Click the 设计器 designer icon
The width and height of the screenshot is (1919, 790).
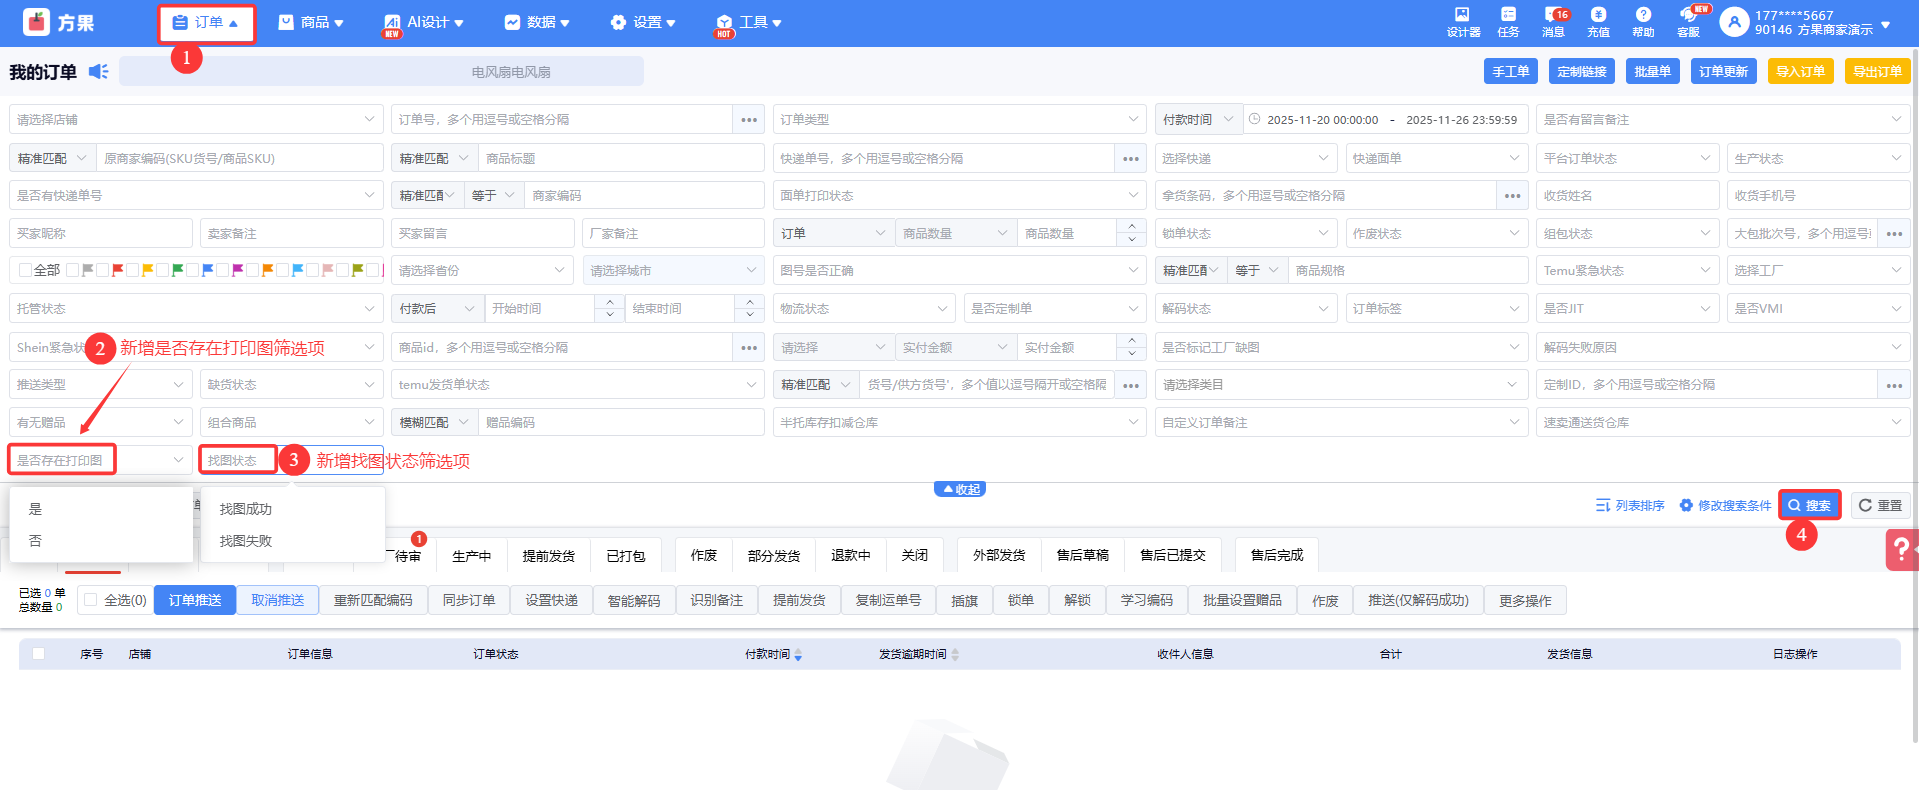coord(1462,21)
